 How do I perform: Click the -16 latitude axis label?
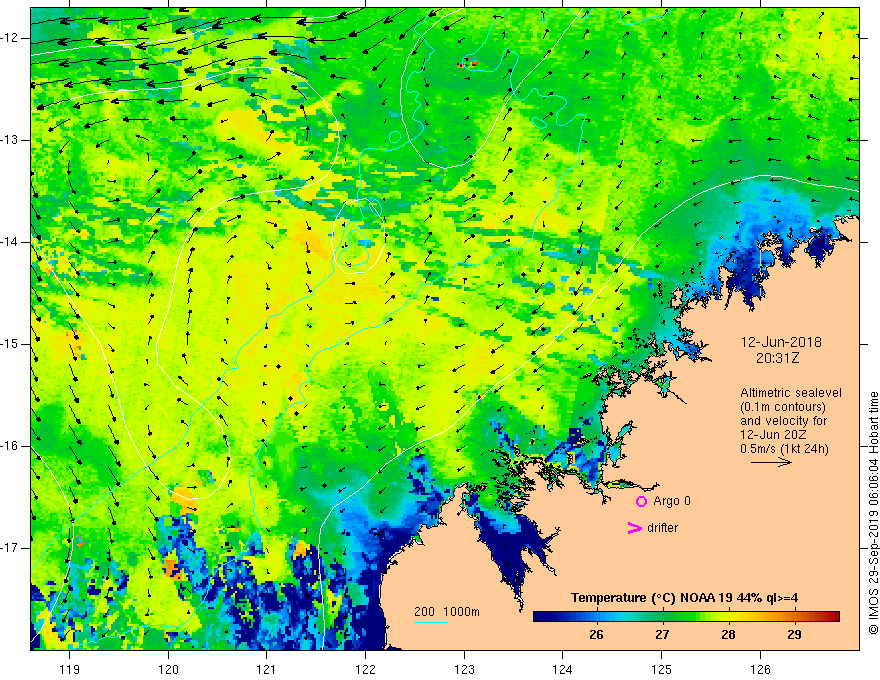click(x=11, y=446)
